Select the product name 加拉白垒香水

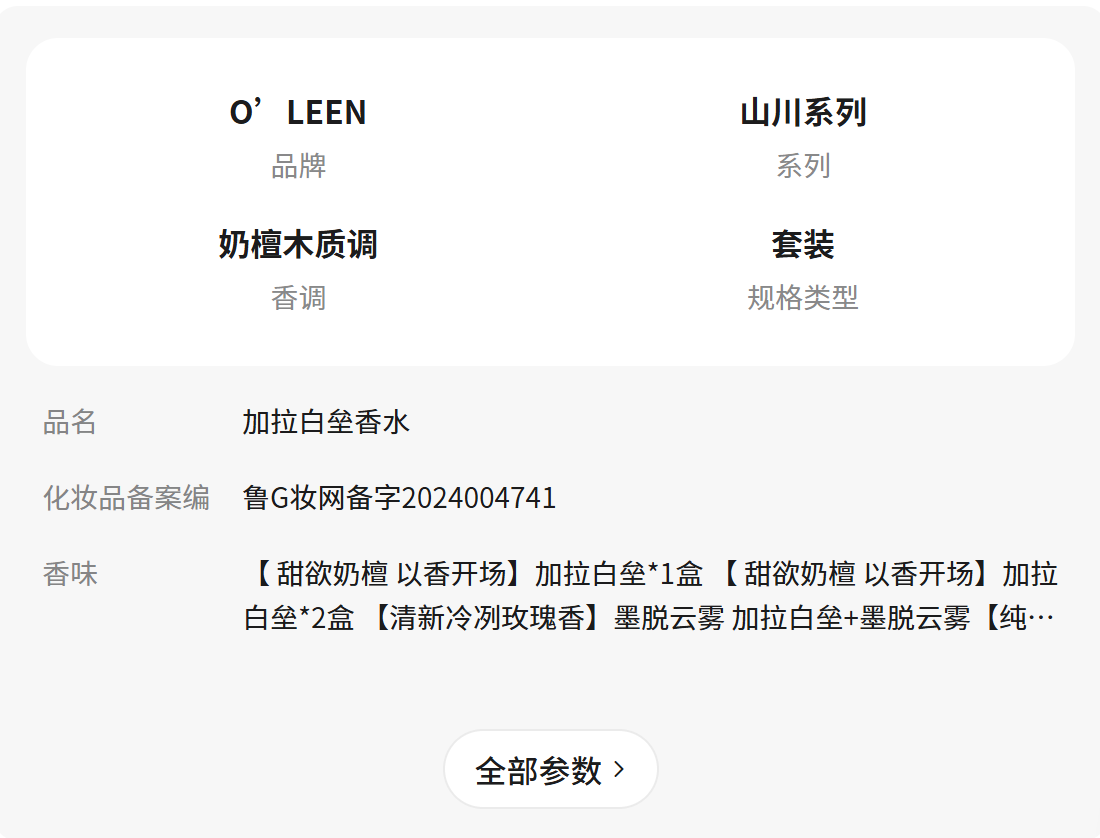point(326,422)
